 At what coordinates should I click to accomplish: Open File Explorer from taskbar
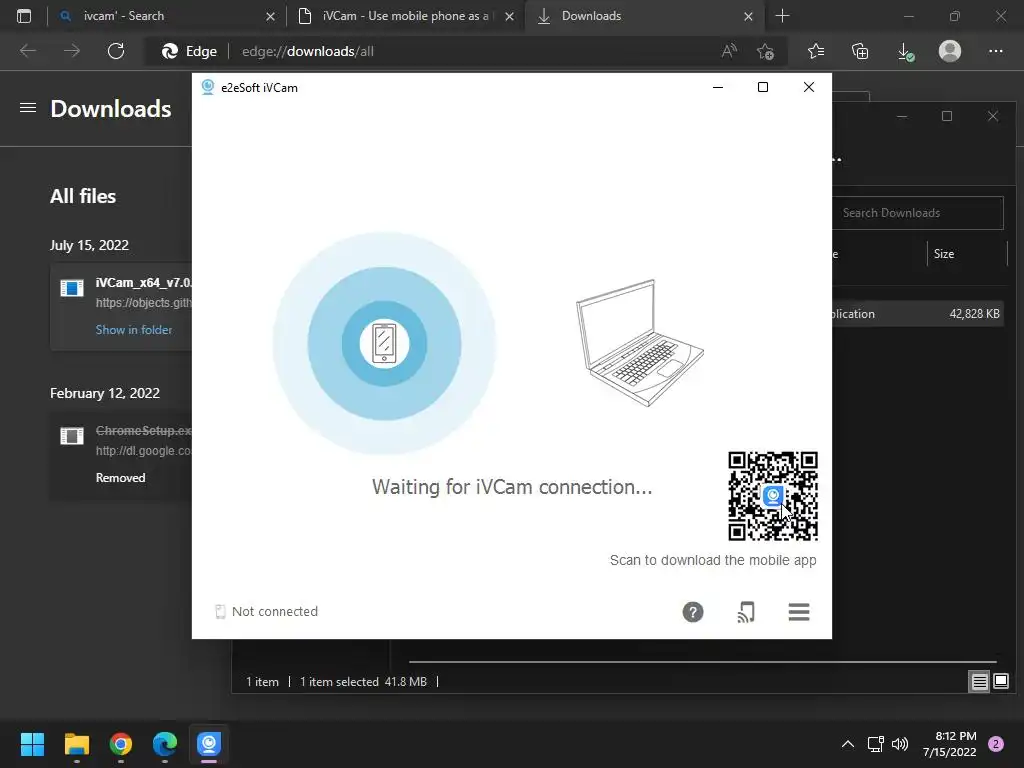tap(76, 744)
